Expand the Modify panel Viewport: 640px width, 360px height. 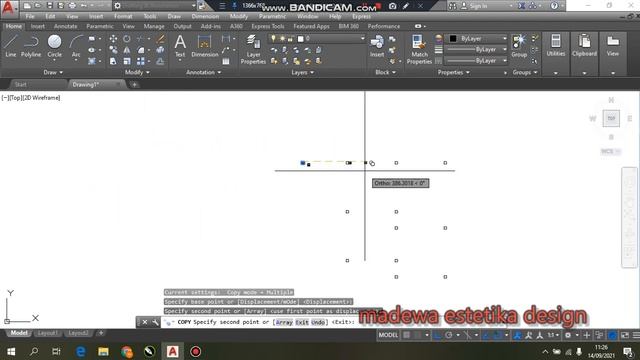tap(137, 72)
